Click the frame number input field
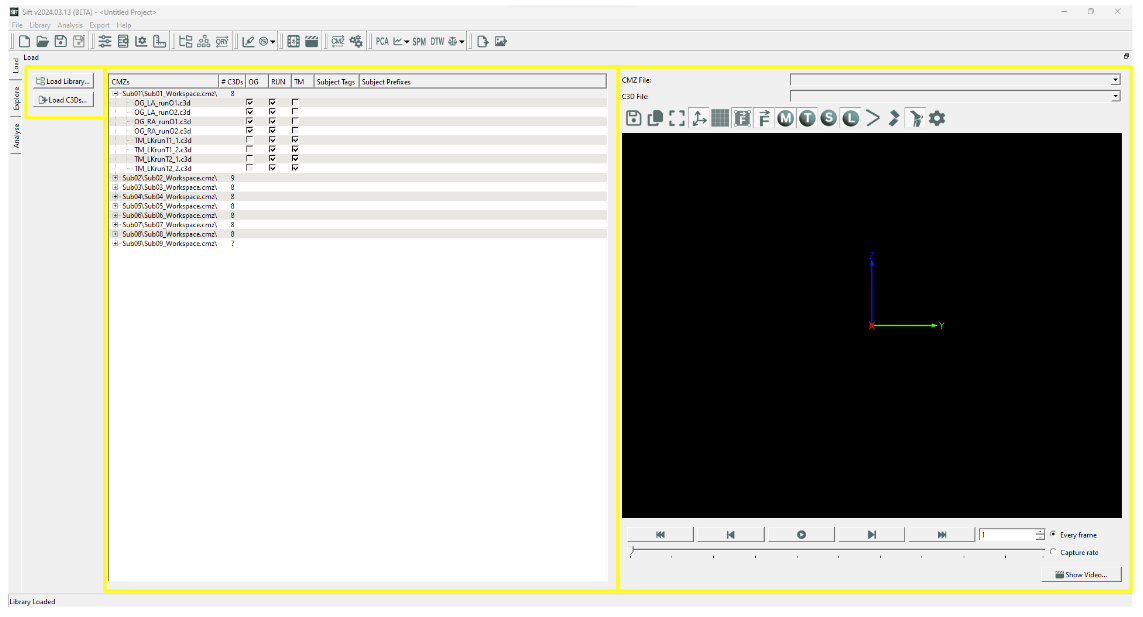 pos(1007,535)
